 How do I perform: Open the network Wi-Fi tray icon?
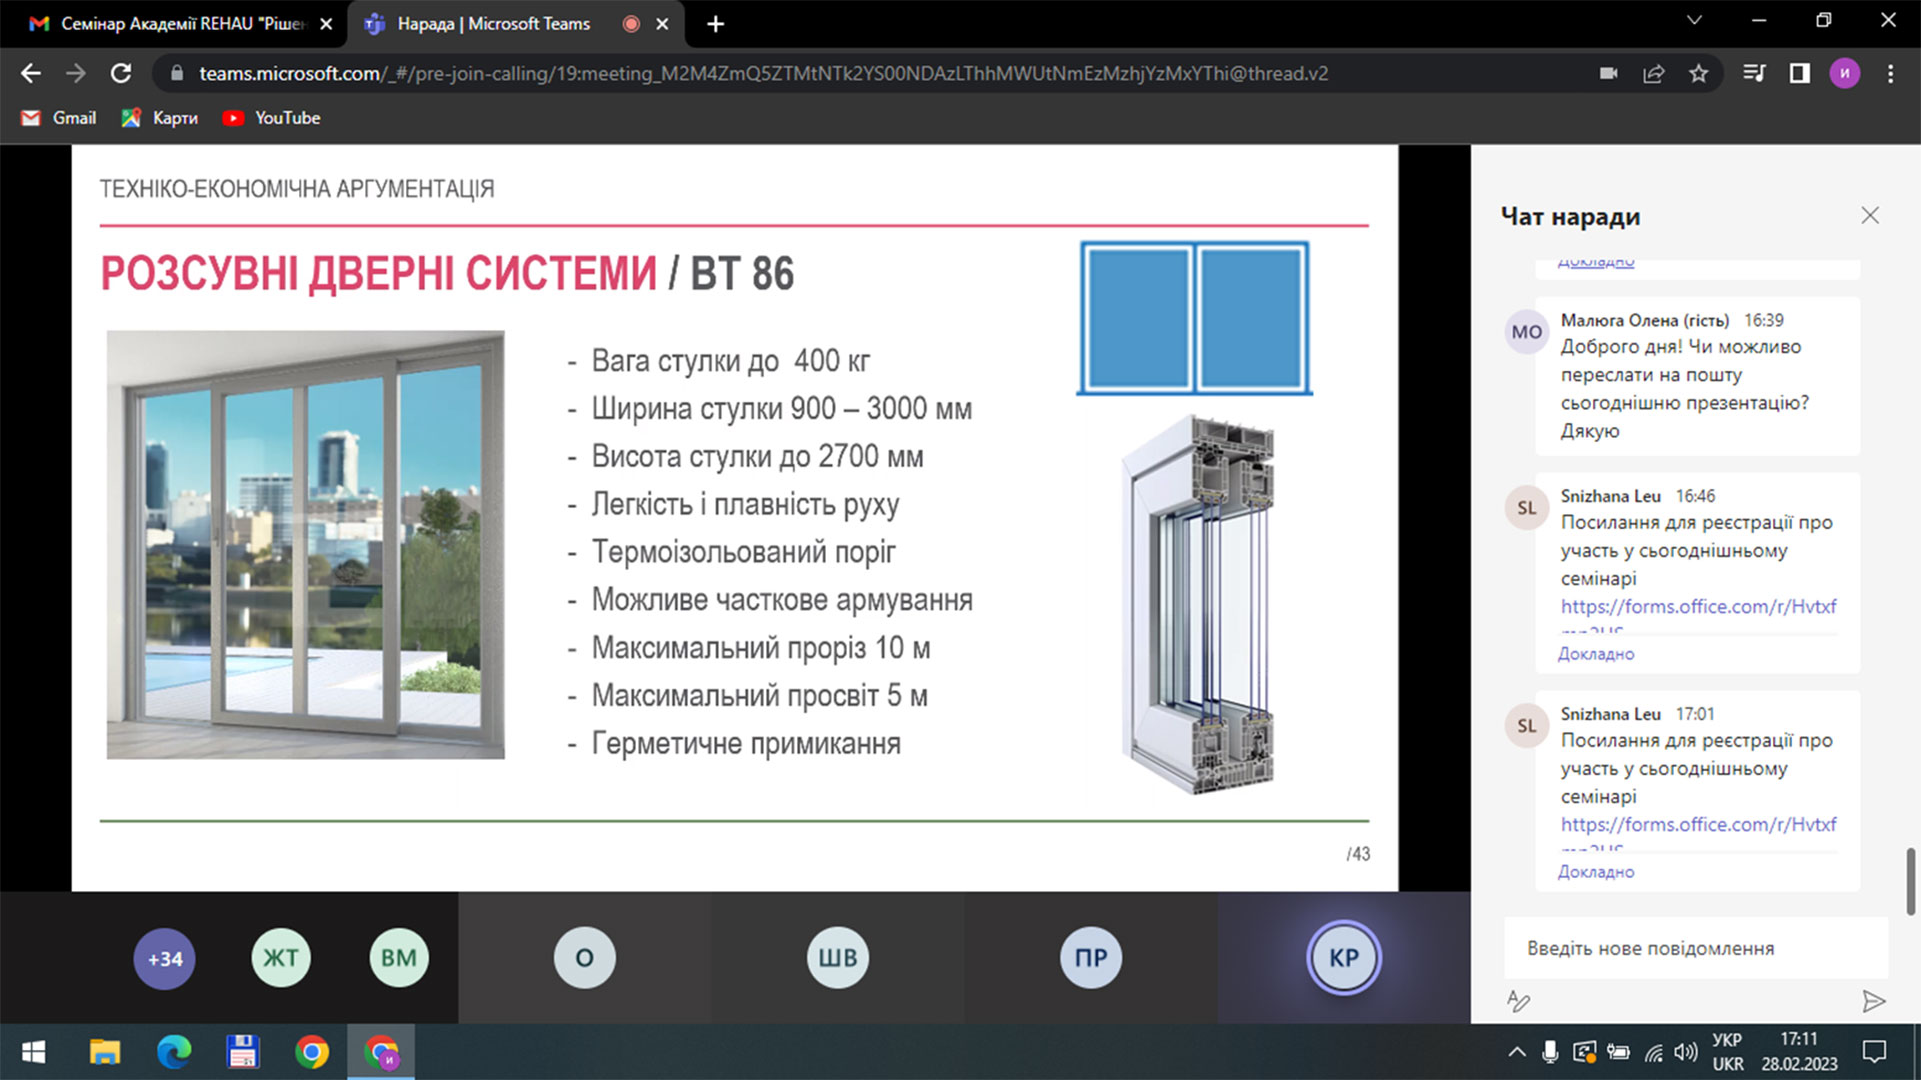[1654, 1052]
